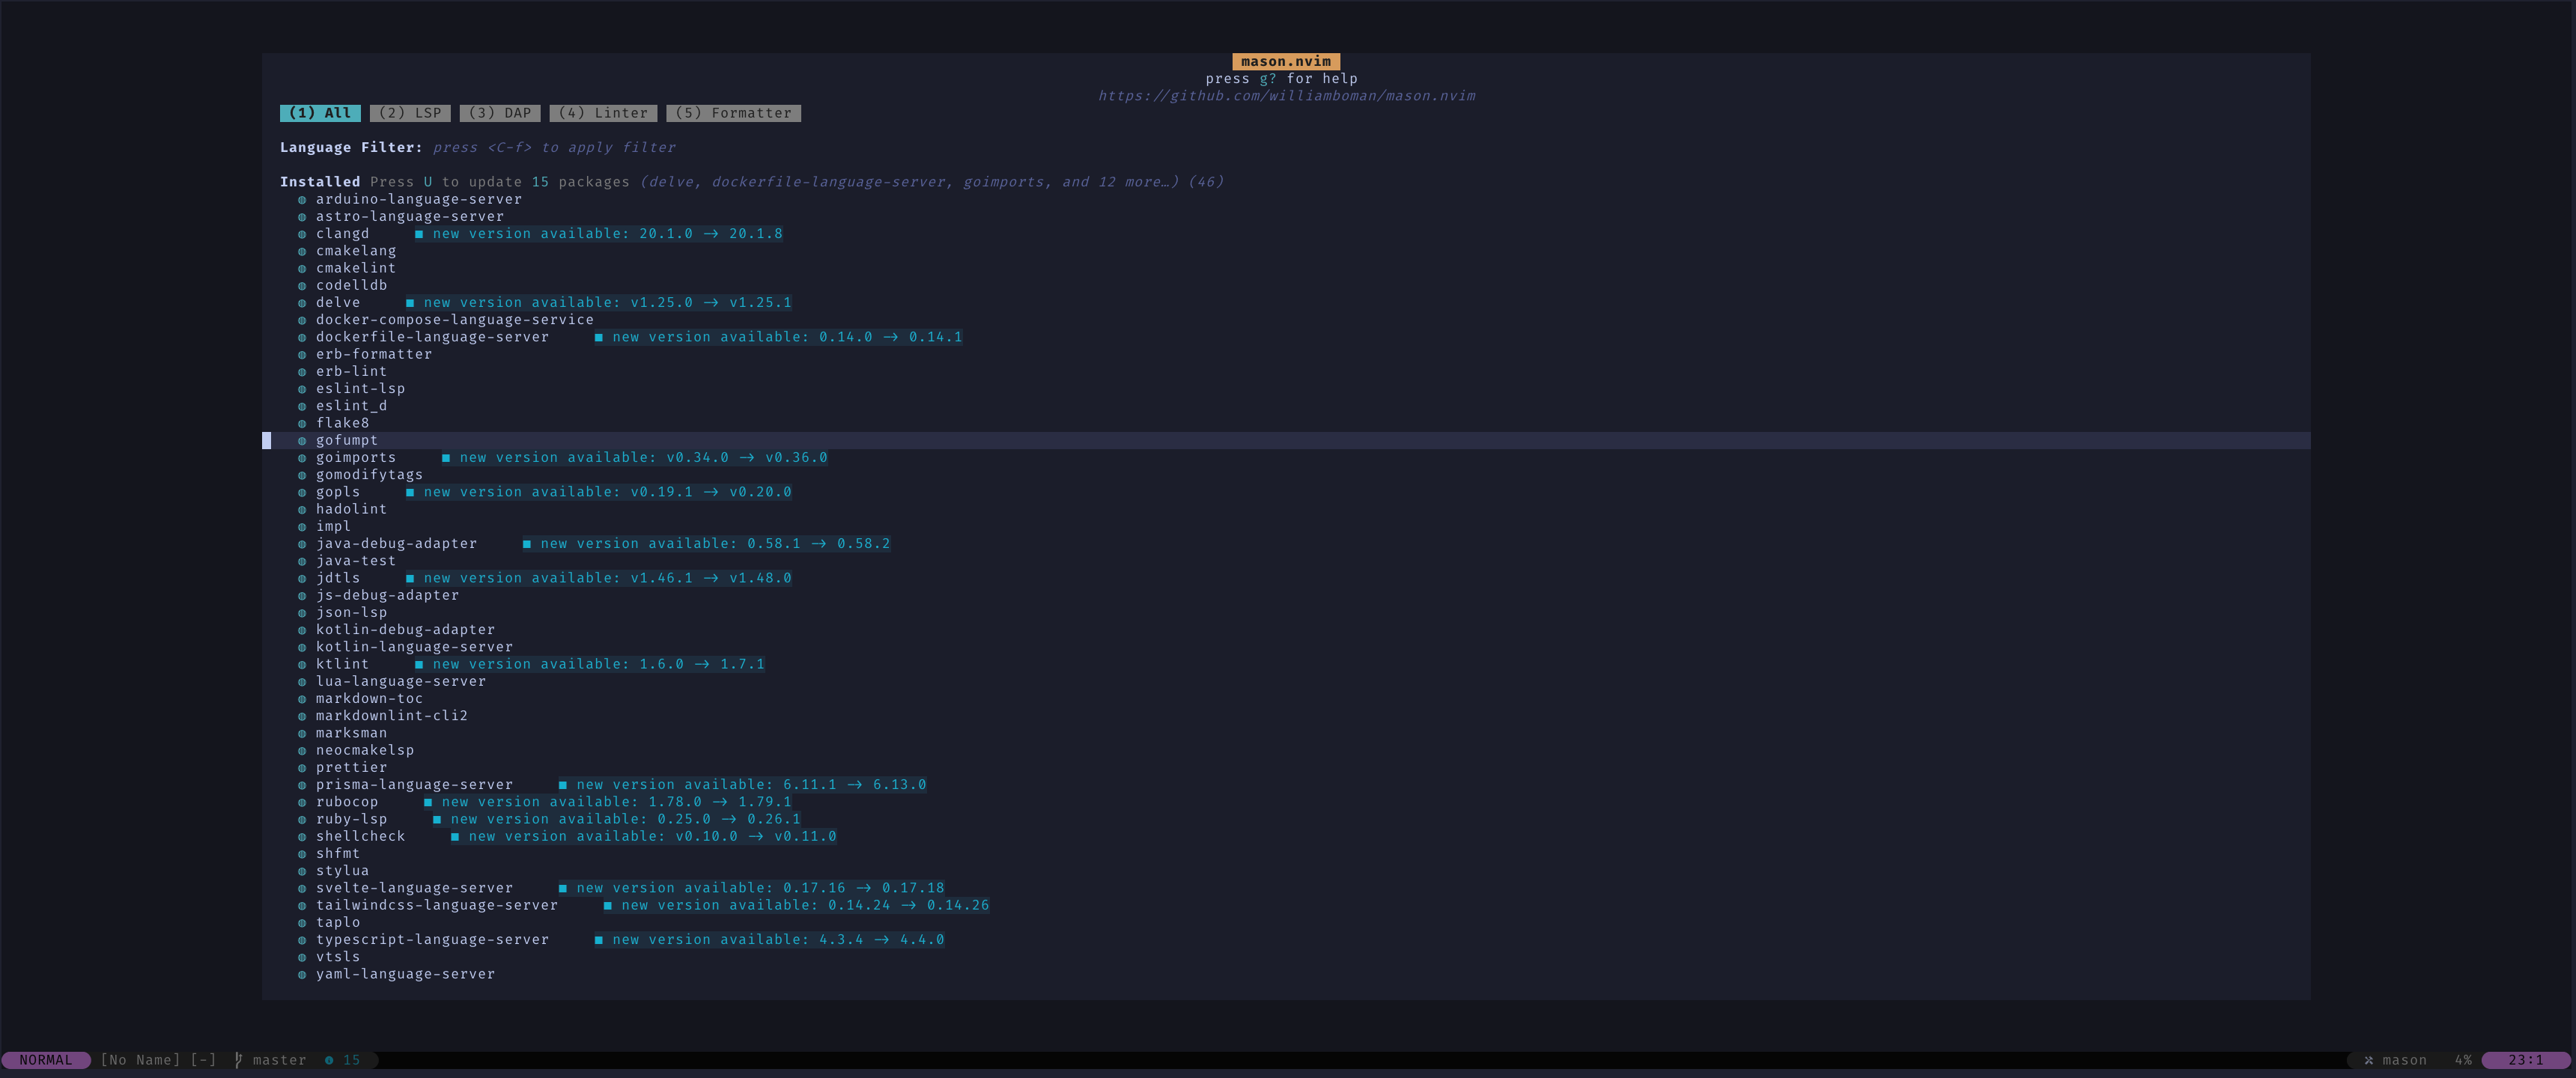Expand the lua-language-server package entry

point(401,681)
